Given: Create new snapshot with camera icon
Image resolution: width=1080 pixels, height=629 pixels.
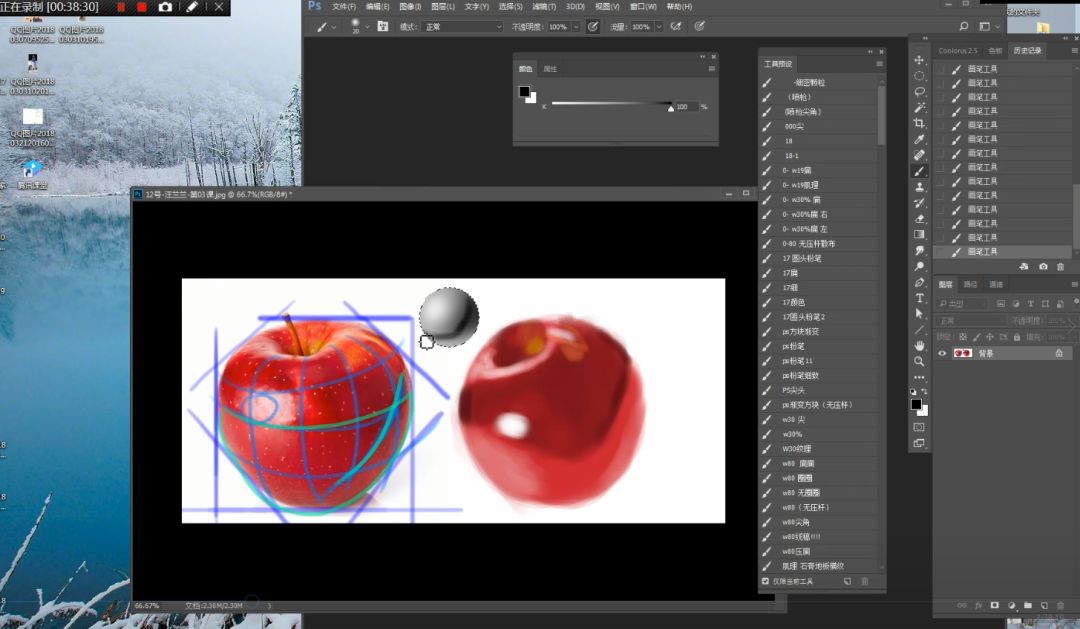Looking at the screenshot, I should (1043, 267).
